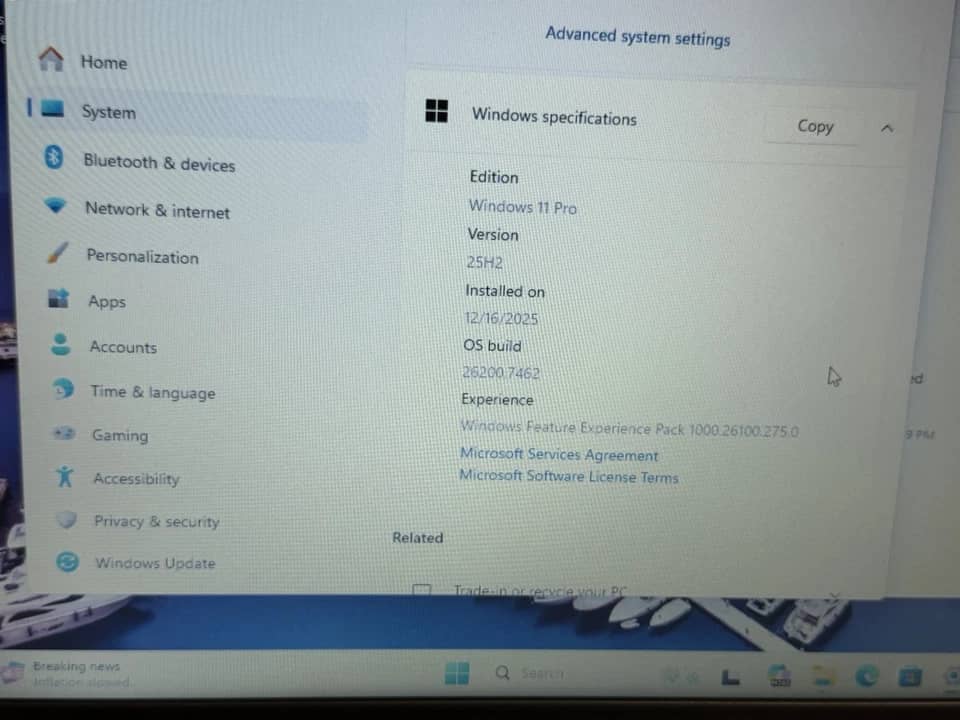This screenshot has height=720, width=960.
Task: Launch Microsoft Edge from the taskbar
Action: click(866, 677)
